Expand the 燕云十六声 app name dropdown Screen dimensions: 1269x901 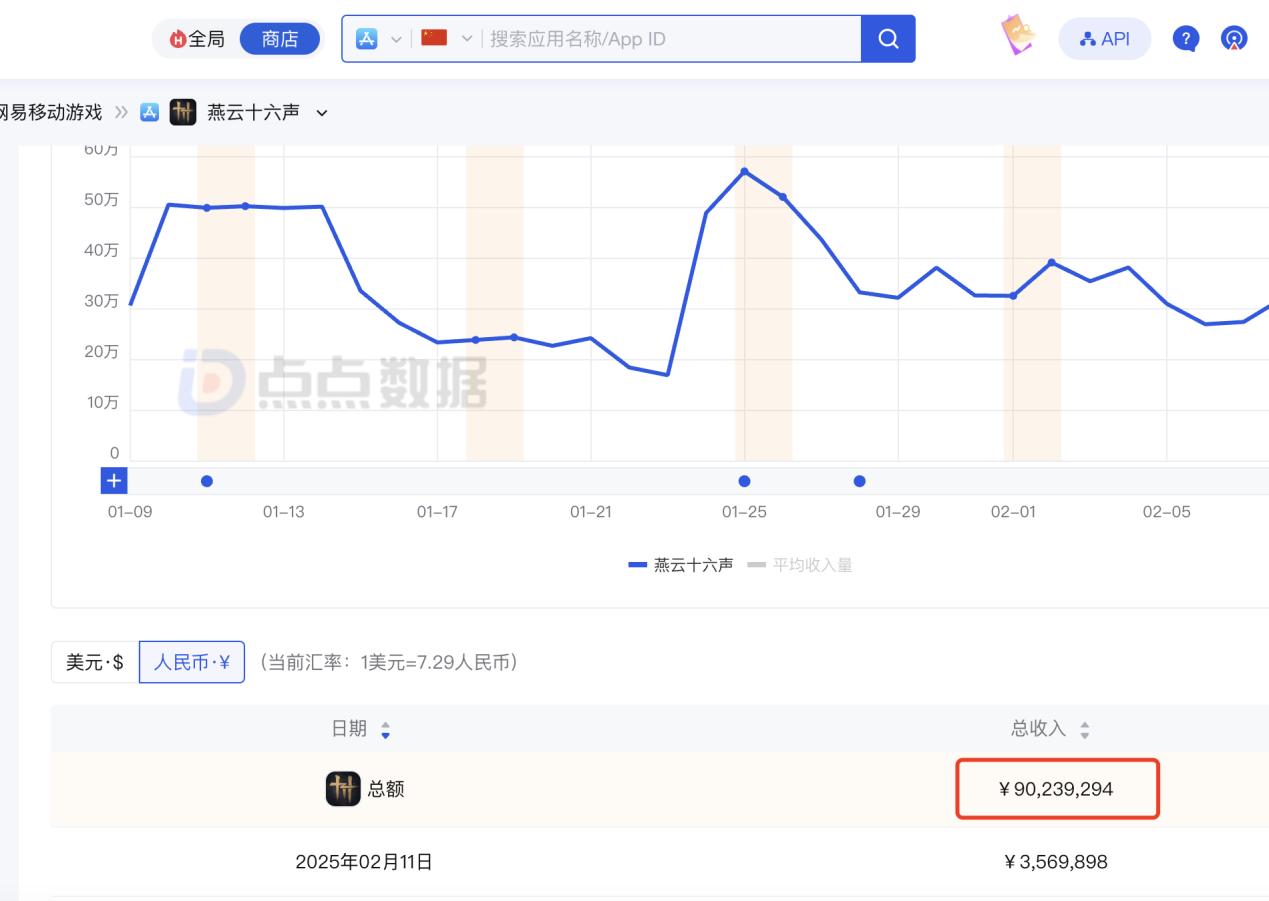322,113
